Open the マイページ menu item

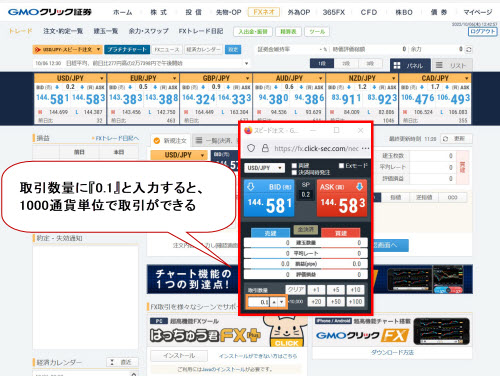click(x=478, y=12)
